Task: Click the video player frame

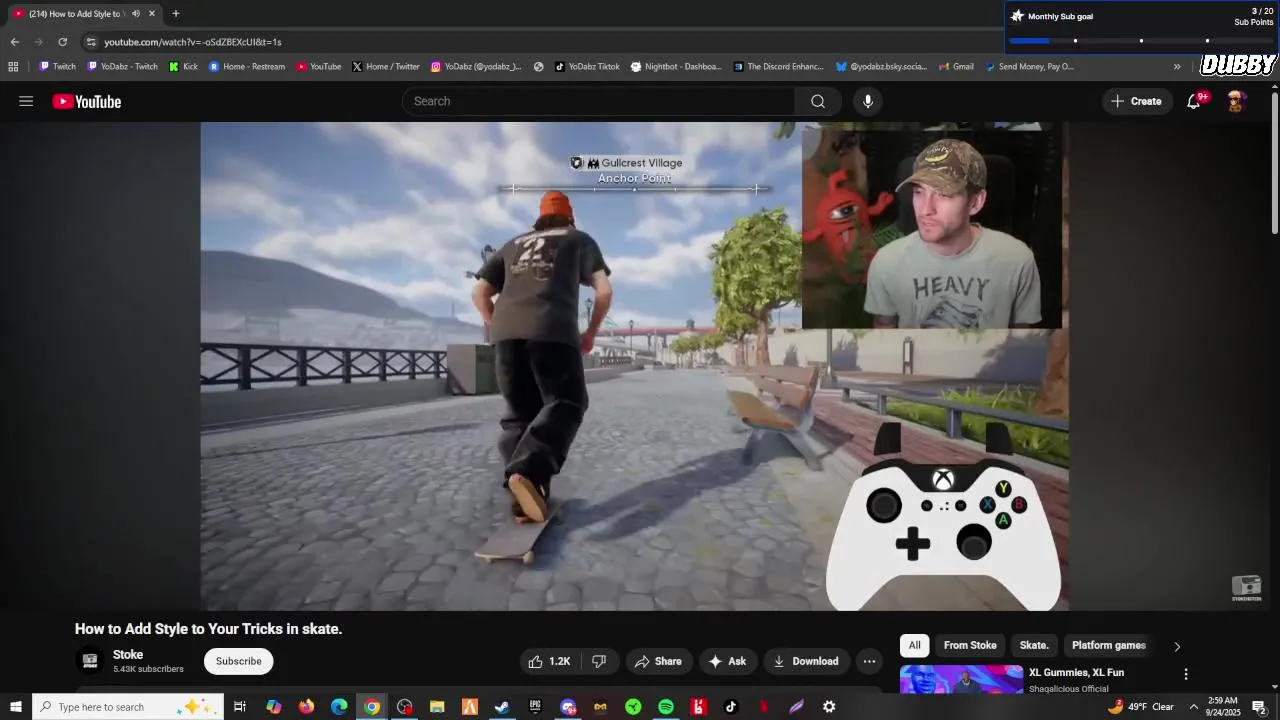Action: point(634,366)
